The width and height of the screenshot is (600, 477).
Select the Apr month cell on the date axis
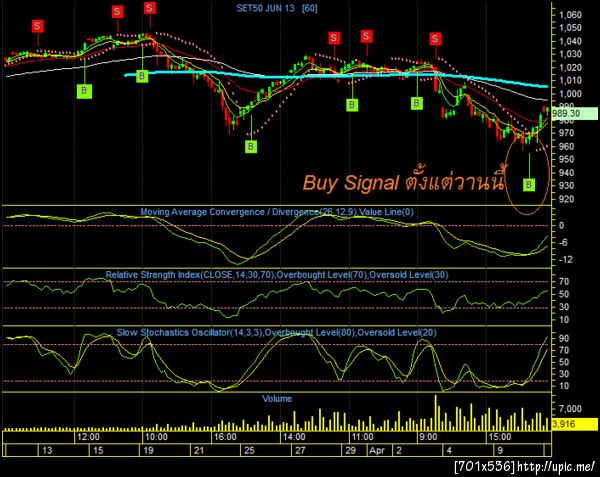(x=380, y=450)
